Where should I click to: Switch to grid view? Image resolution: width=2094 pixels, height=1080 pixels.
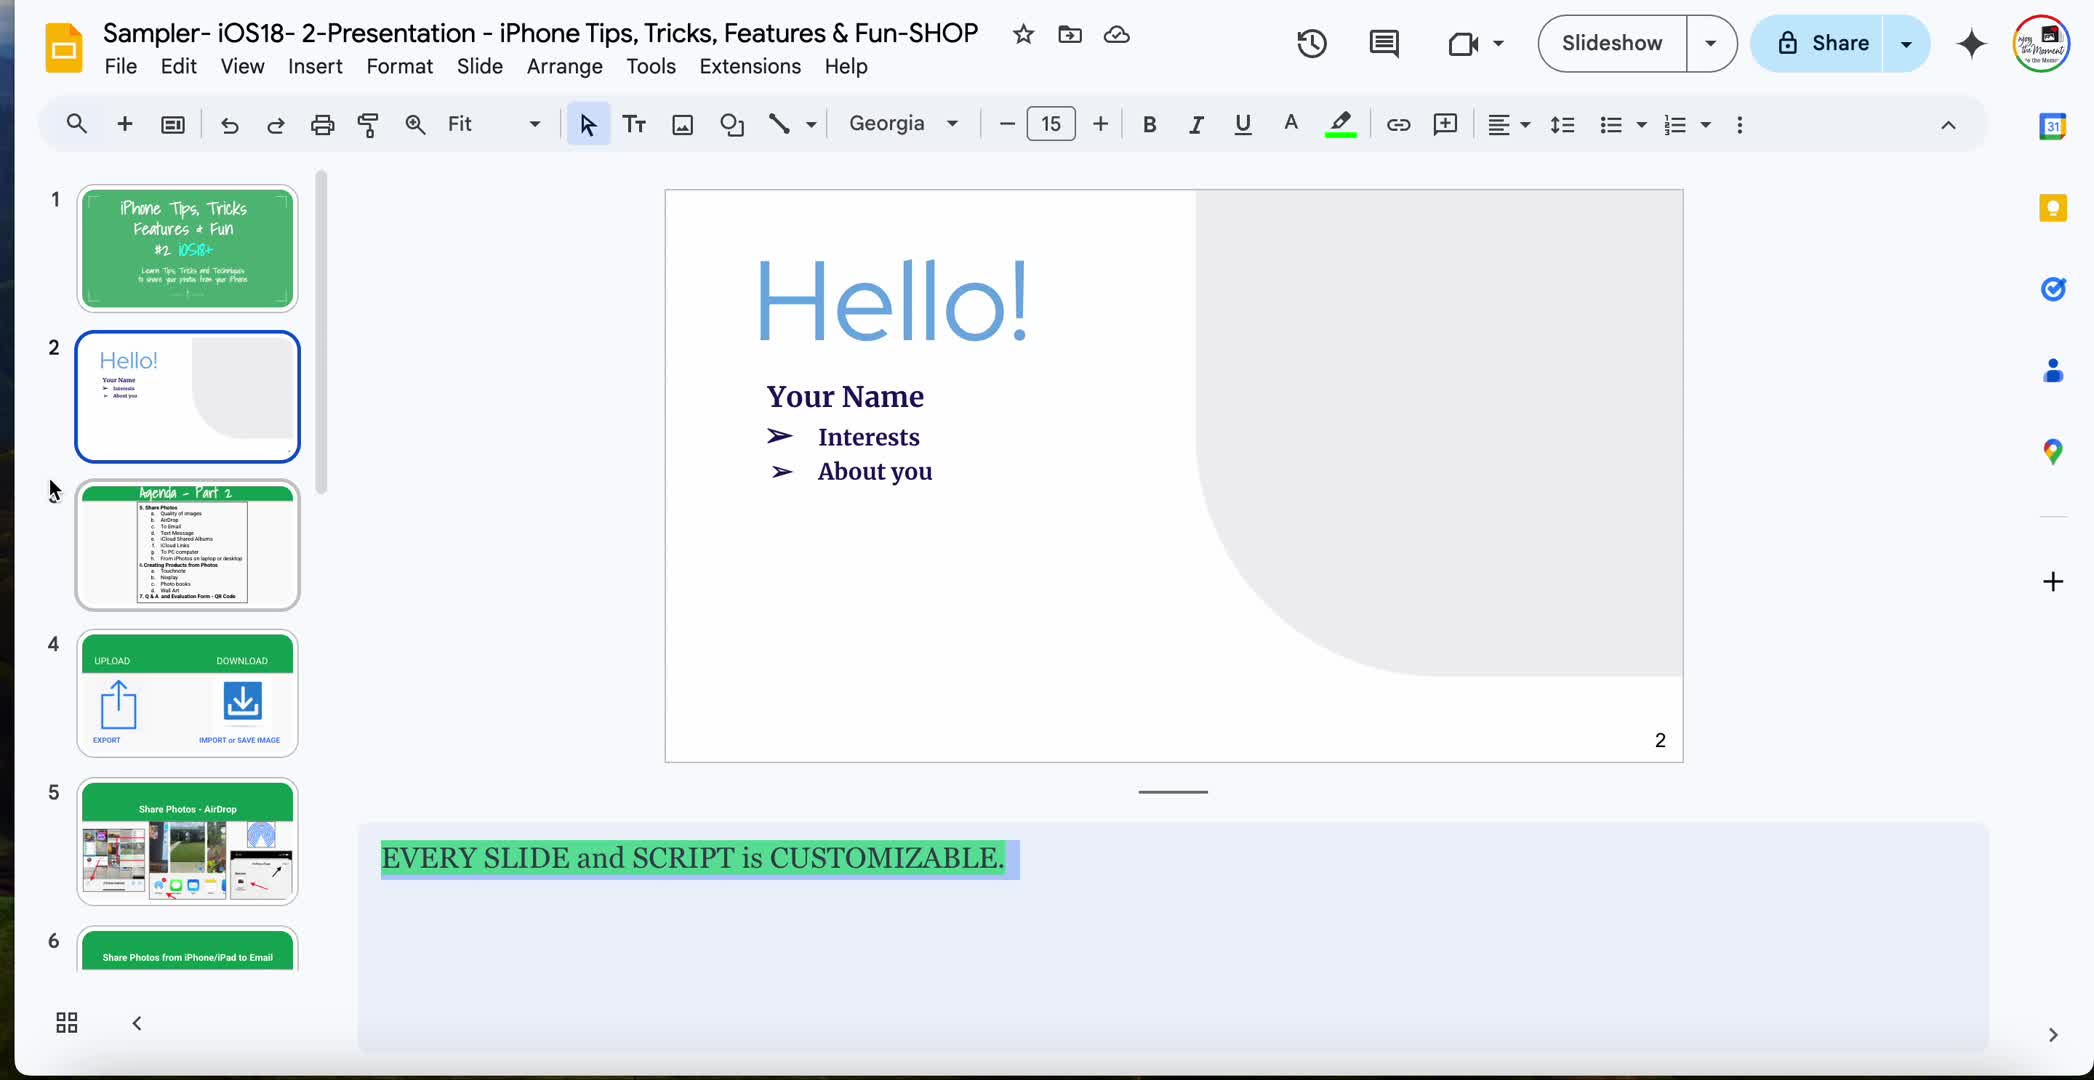67,1022
